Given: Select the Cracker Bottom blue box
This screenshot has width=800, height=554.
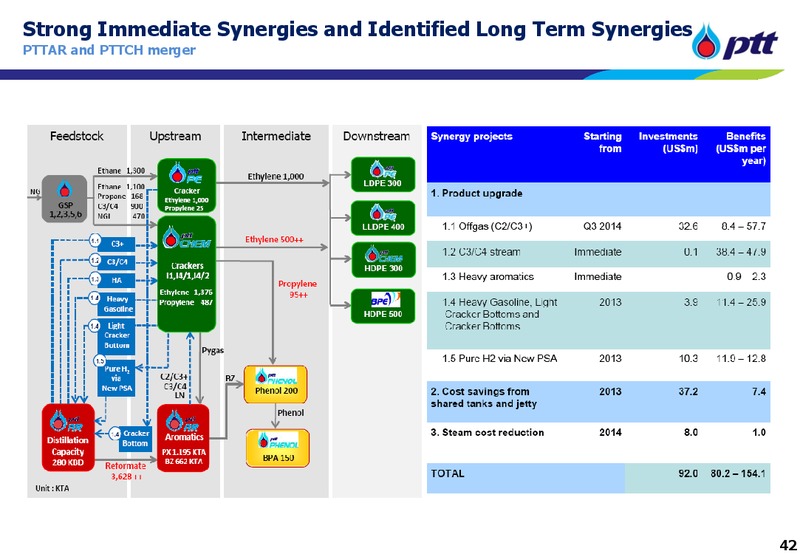Looking at the screenshot, I should click(x=135, y=438).
